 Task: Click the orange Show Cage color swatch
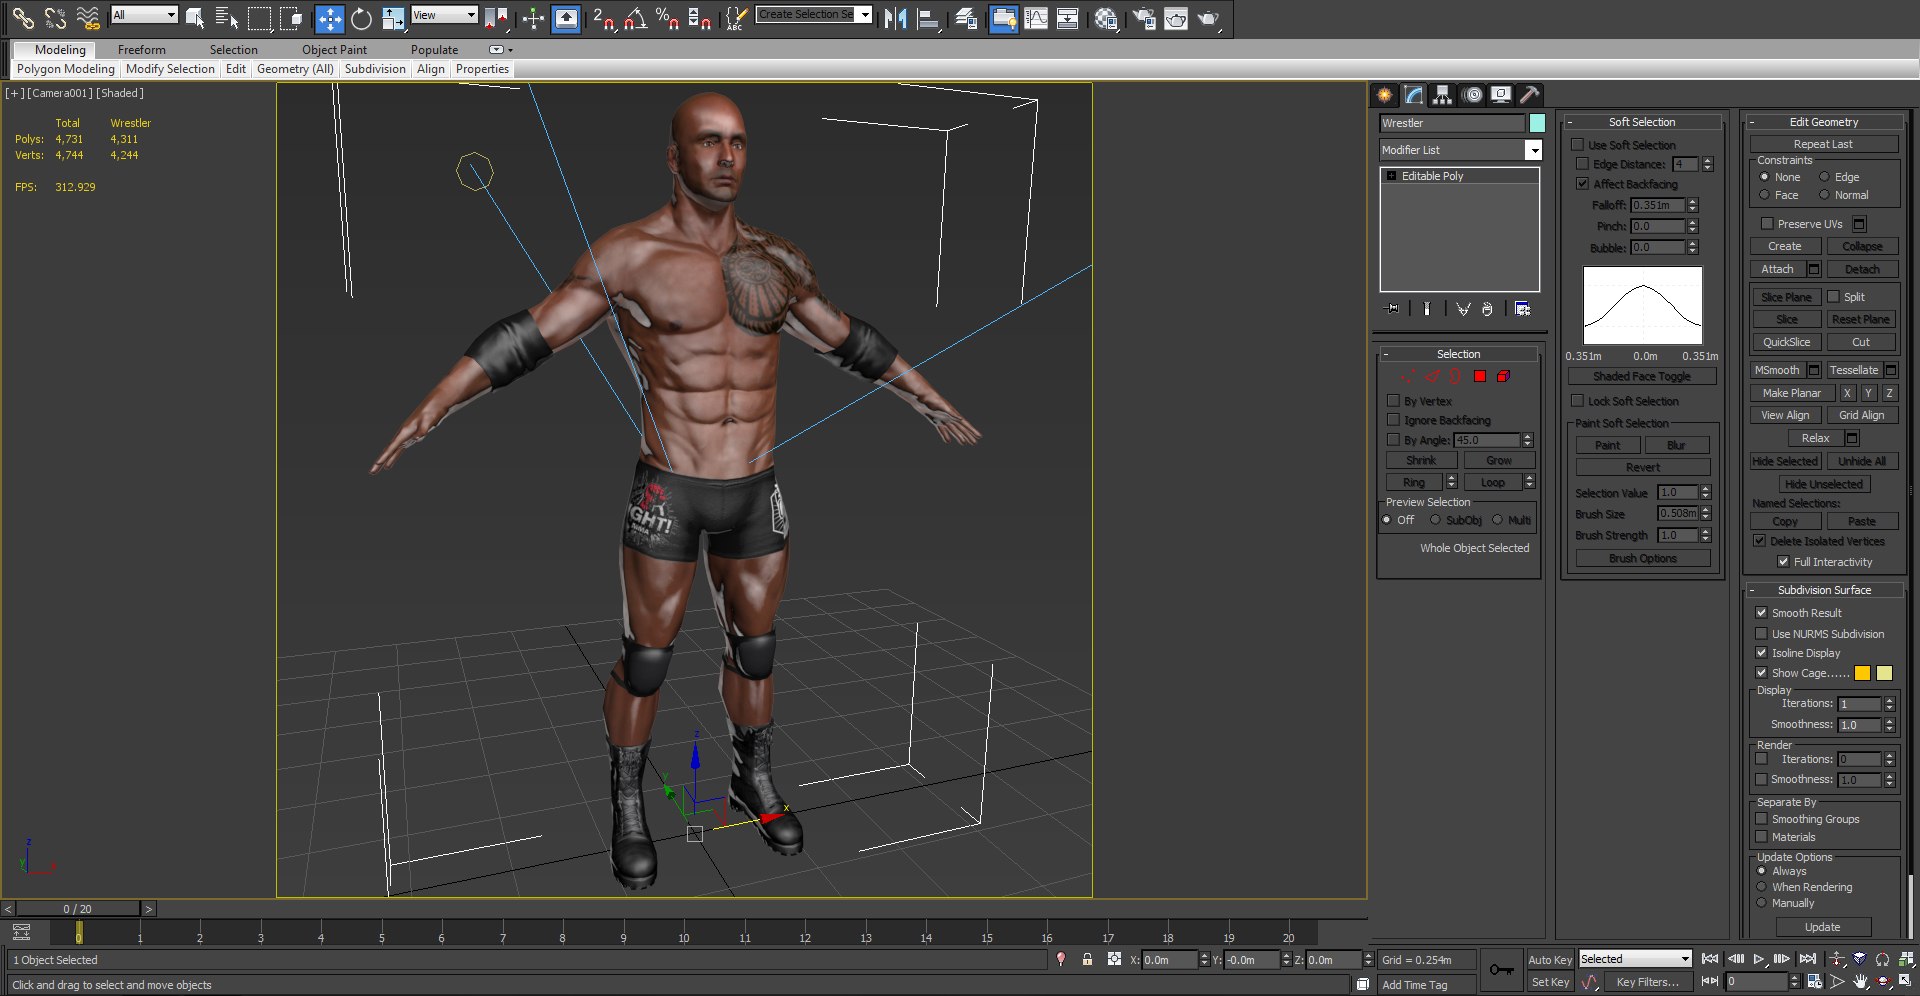coord(1862,673)
